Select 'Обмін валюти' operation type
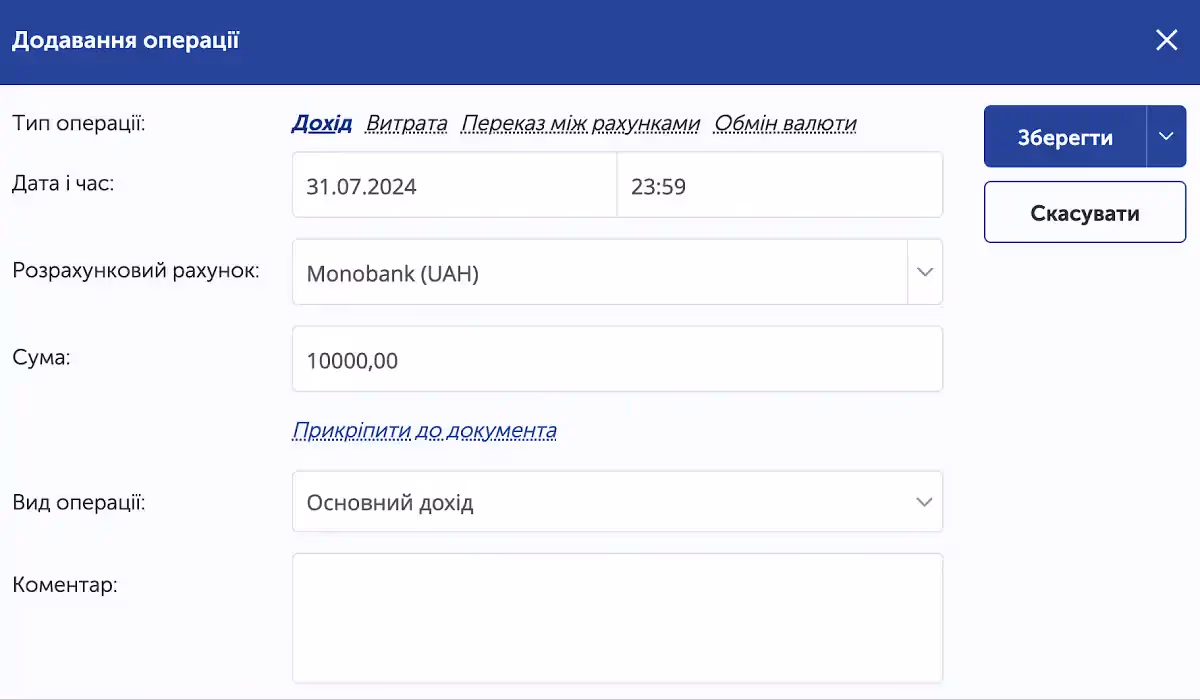The image size is (1200, 700). (x=784, y=122)
